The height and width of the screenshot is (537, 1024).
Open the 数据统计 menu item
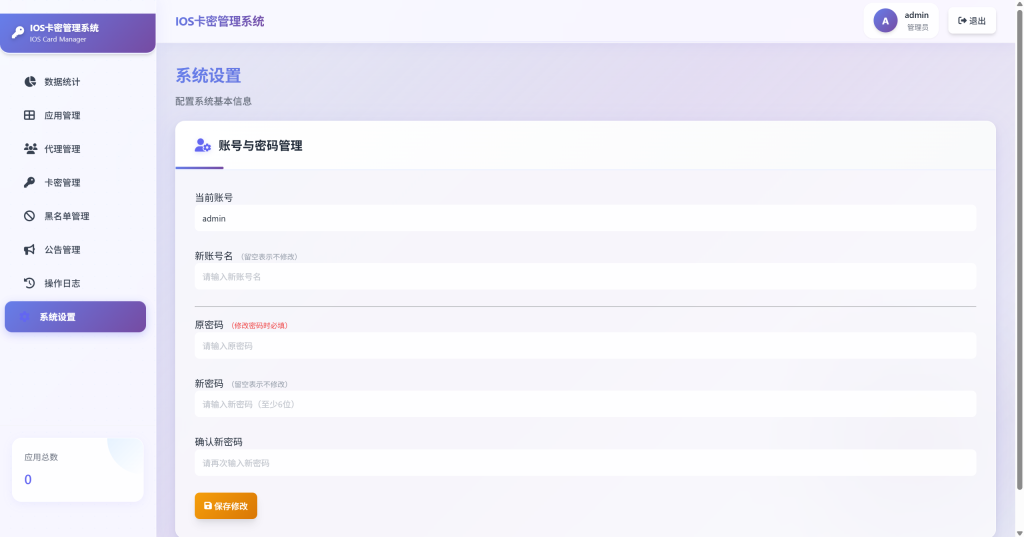(76, 82)
